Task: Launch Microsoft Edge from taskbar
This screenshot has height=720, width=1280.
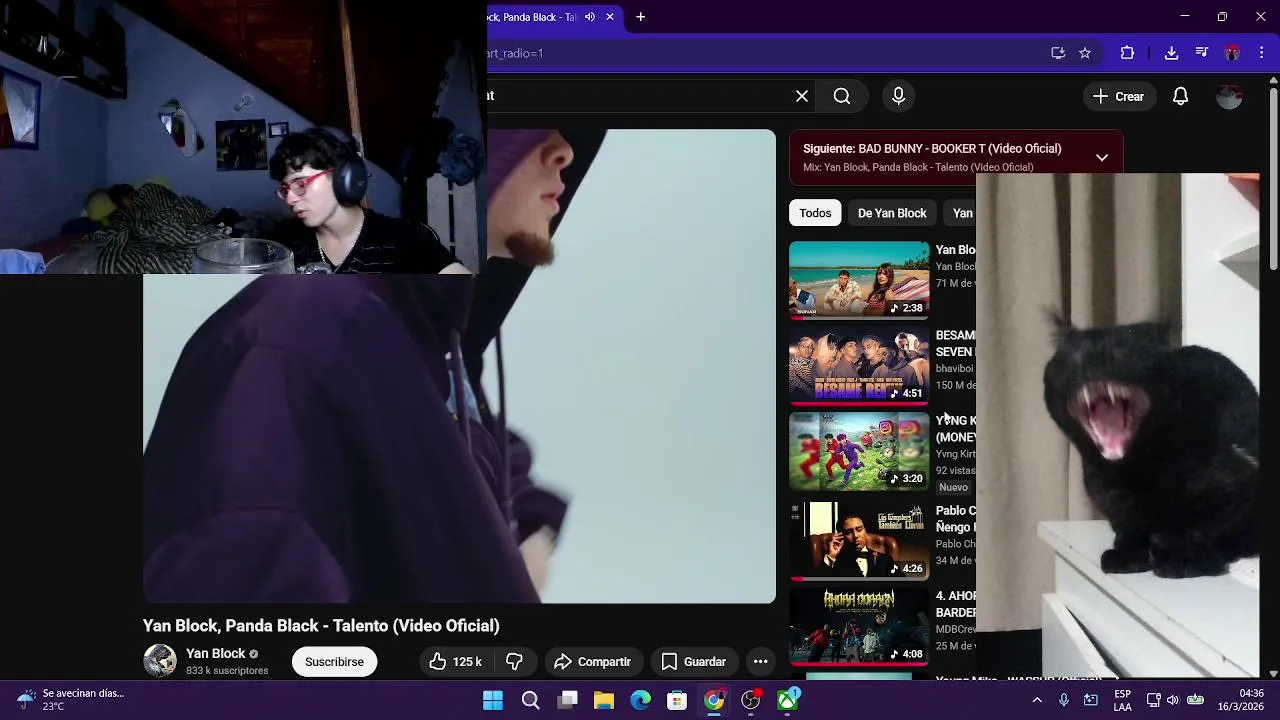Action: coord(640,700)
